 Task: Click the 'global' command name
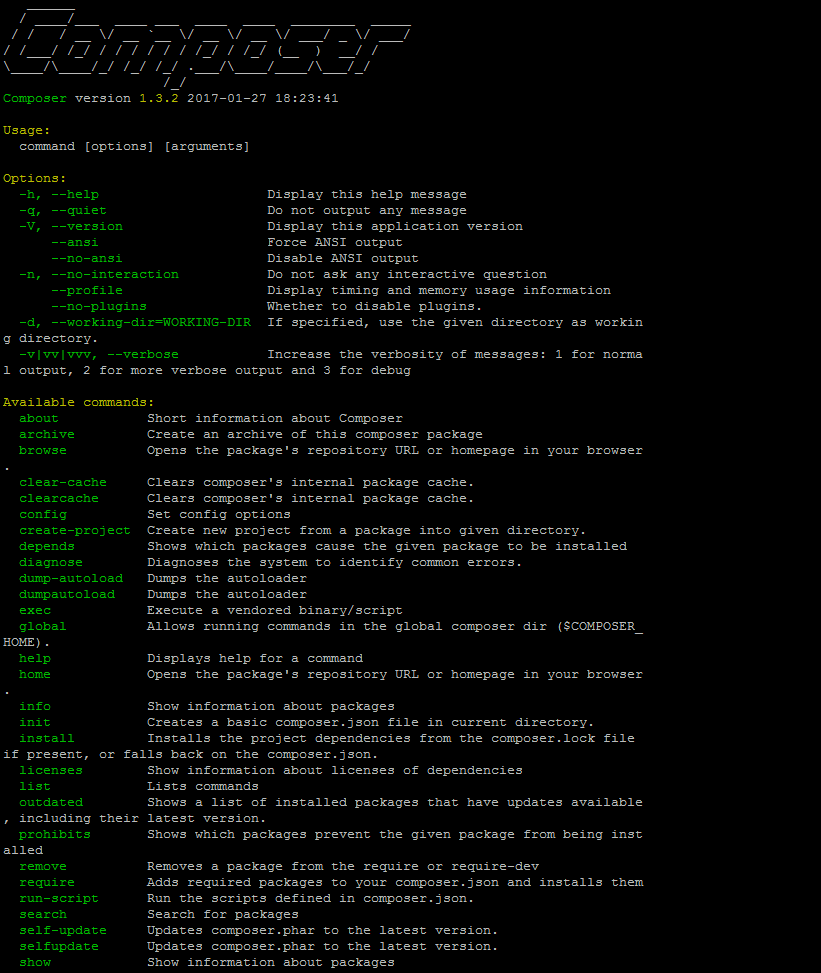pyautogui.click(x=43, y=627)
